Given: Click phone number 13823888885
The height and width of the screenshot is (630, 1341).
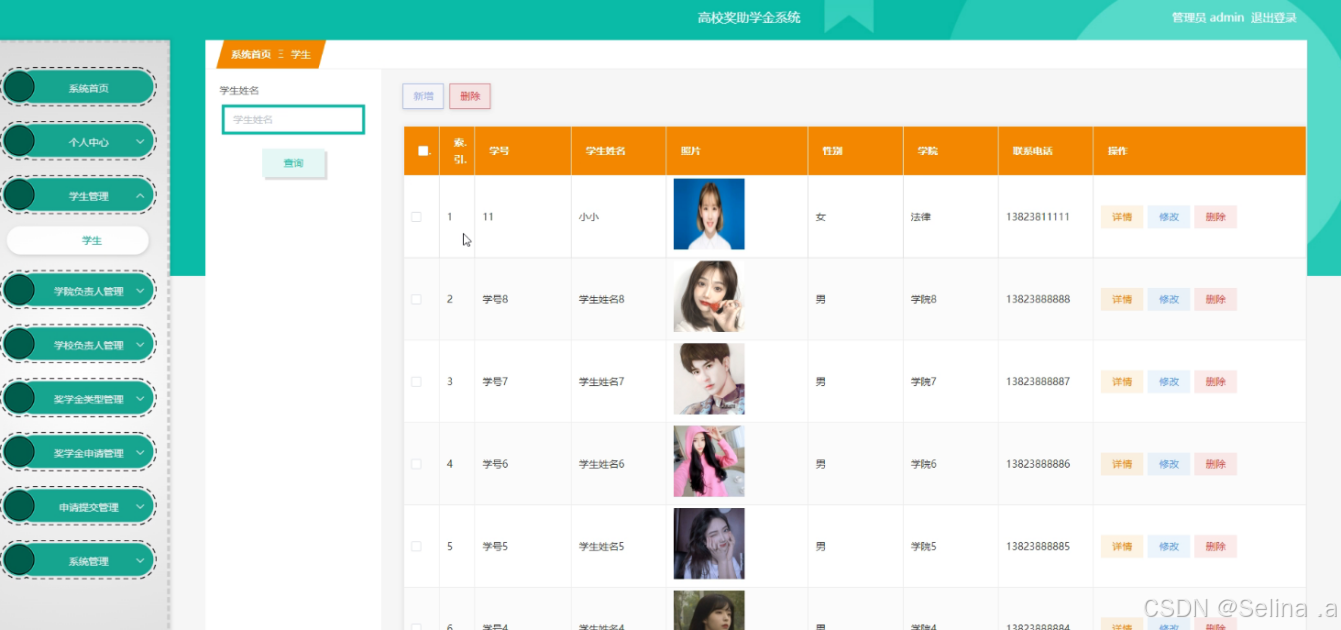Looking at the screenshot, I should [1038, 546].
